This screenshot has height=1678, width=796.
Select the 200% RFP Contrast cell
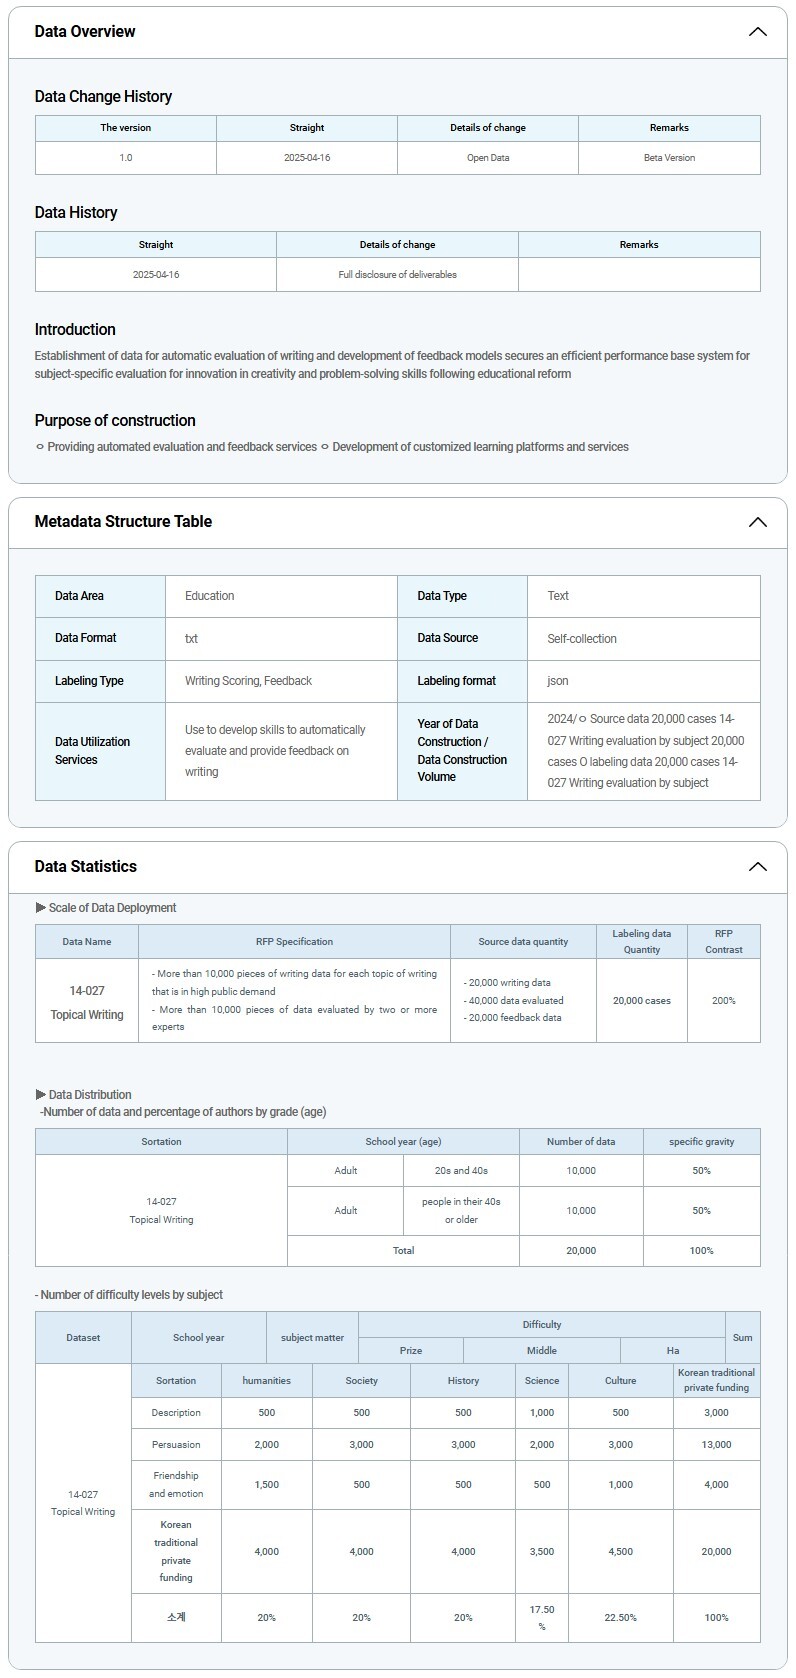[724, 1001]
